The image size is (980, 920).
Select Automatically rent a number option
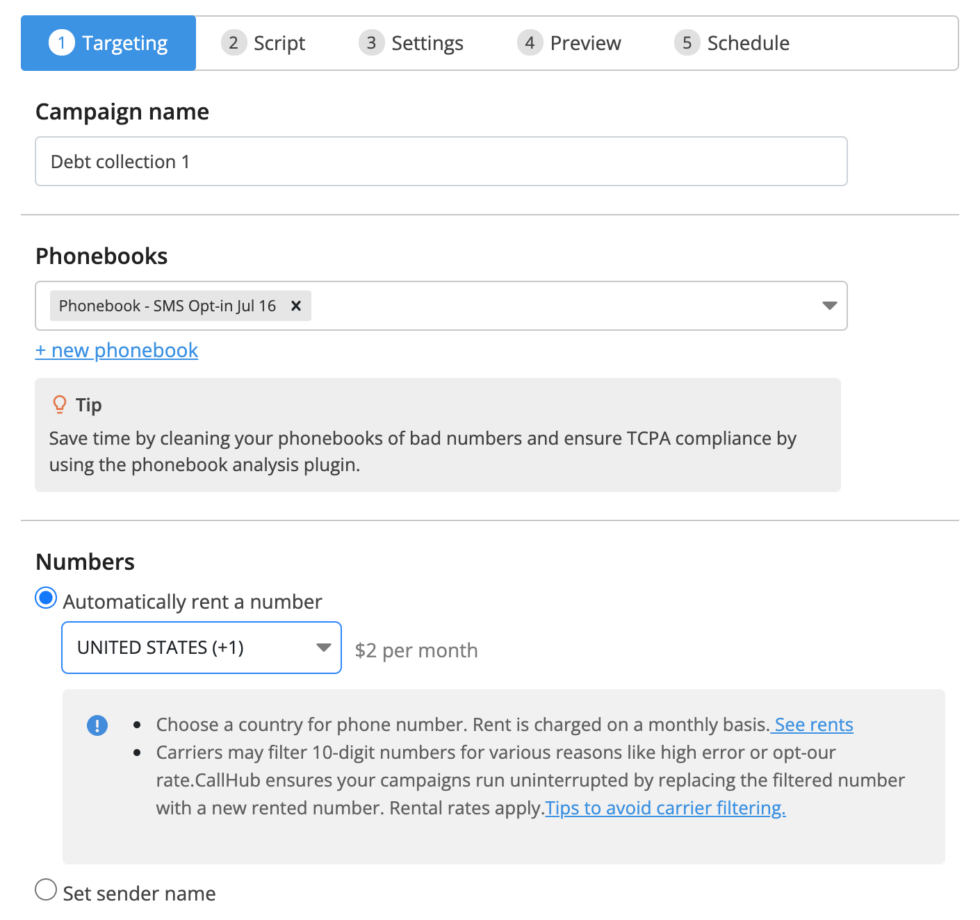(x=46, y=598)
